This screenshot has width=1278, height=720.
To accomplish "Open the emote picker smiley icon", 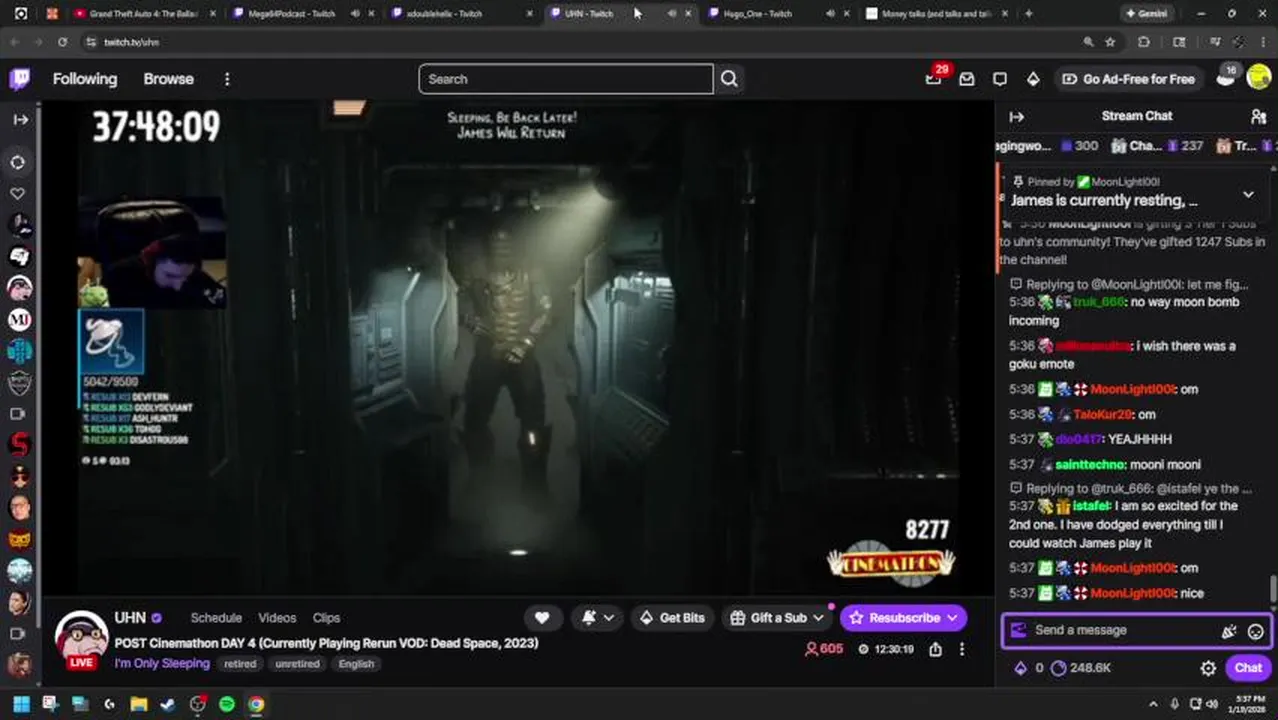I will click(1256, 631).
